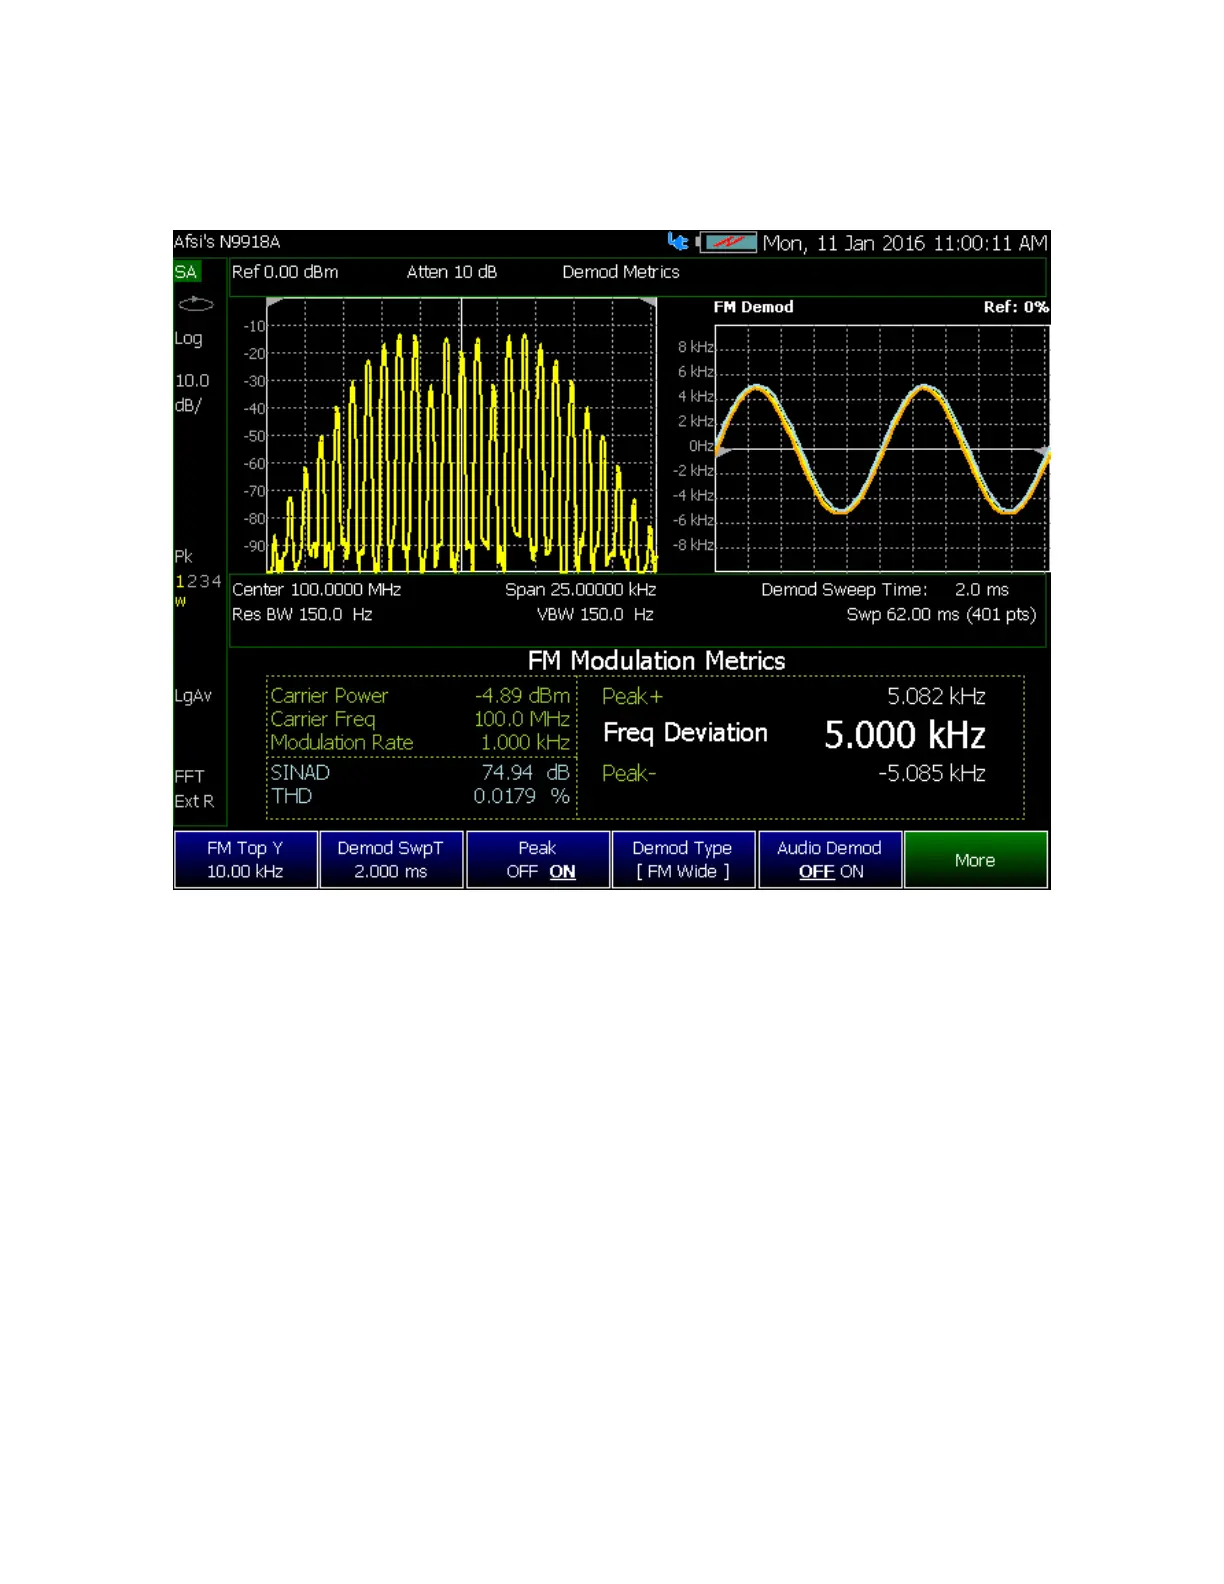Click the VBW 150.0 Hz readout
Screen dimensions: 1224x1584
click(595, 614)
